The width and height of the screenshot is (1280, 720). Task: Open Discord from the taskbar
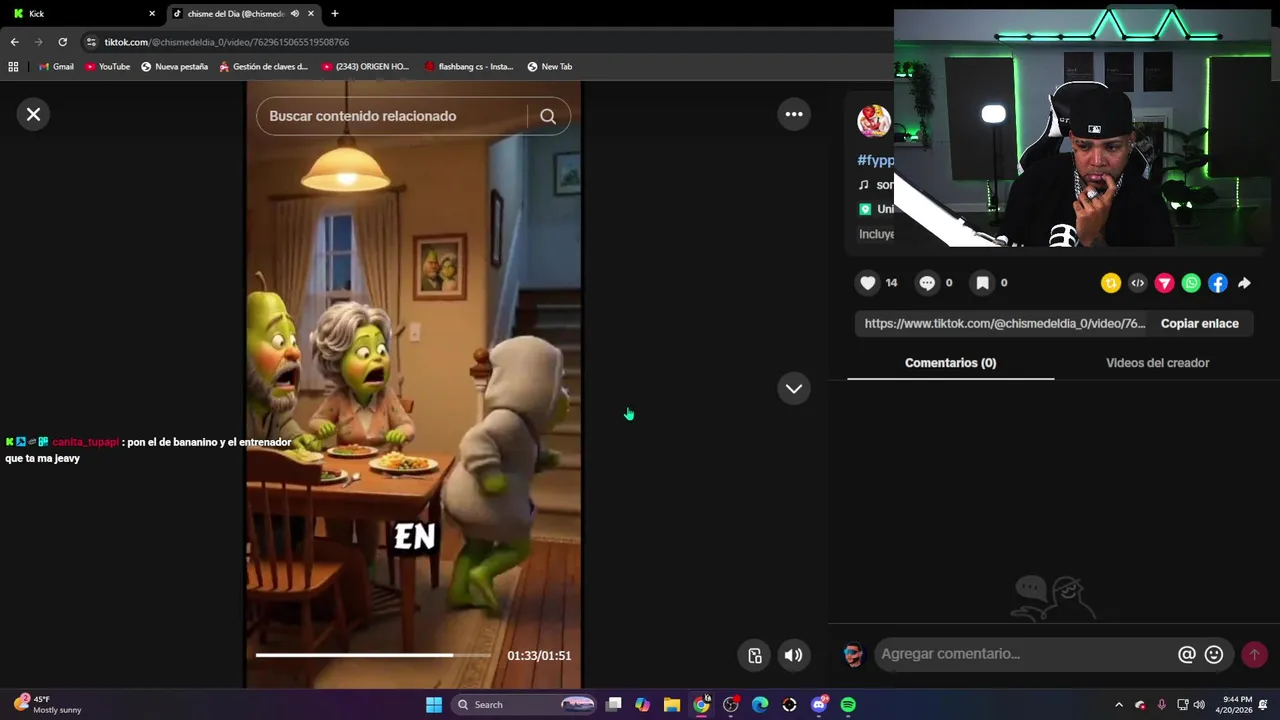click(819, 705)
